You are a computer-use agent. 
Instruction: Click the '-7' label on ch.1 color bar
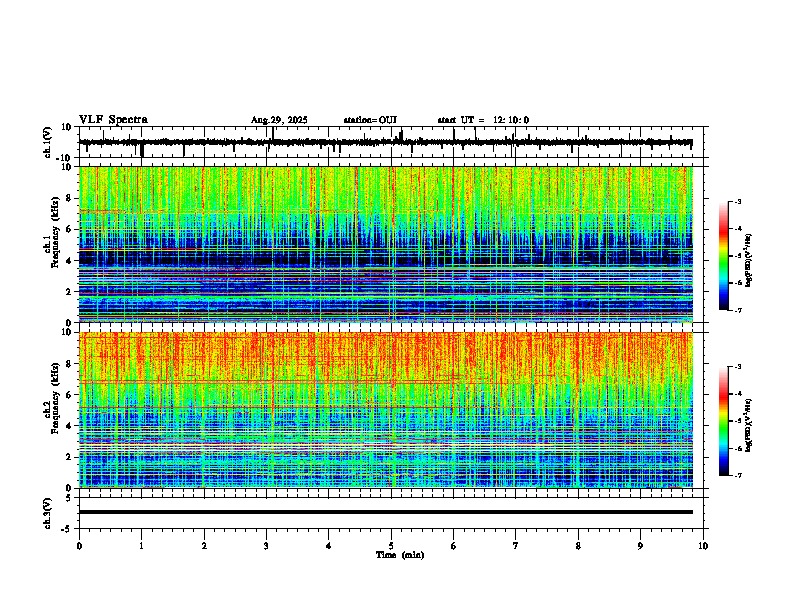click(737, 310)
